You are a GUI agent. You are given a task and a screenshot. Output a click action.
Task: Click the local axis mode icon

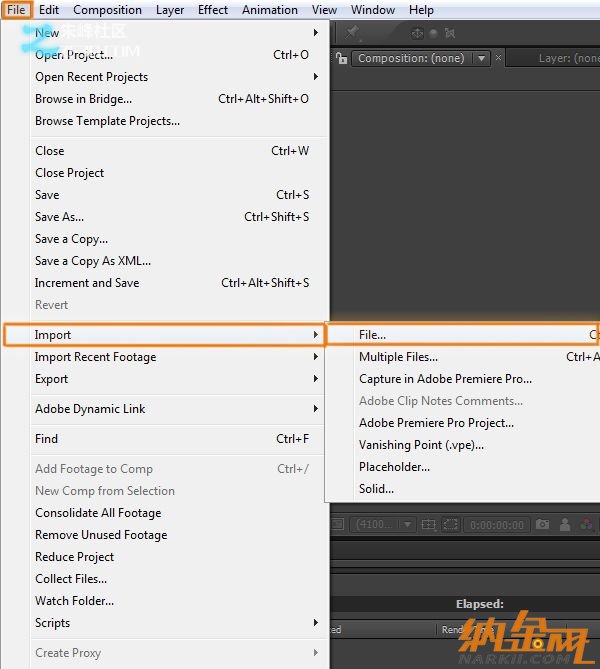coord(416,33)
